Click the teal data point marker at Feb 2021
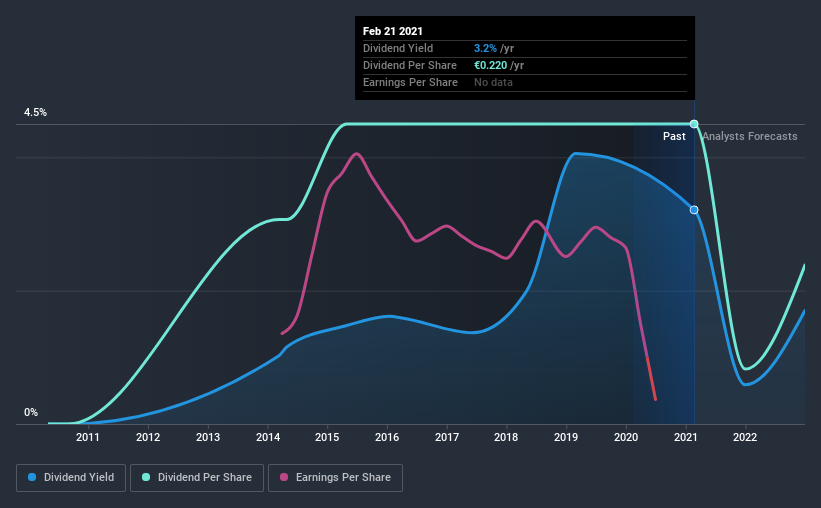 pyautogui.click(x=694, y=124)
